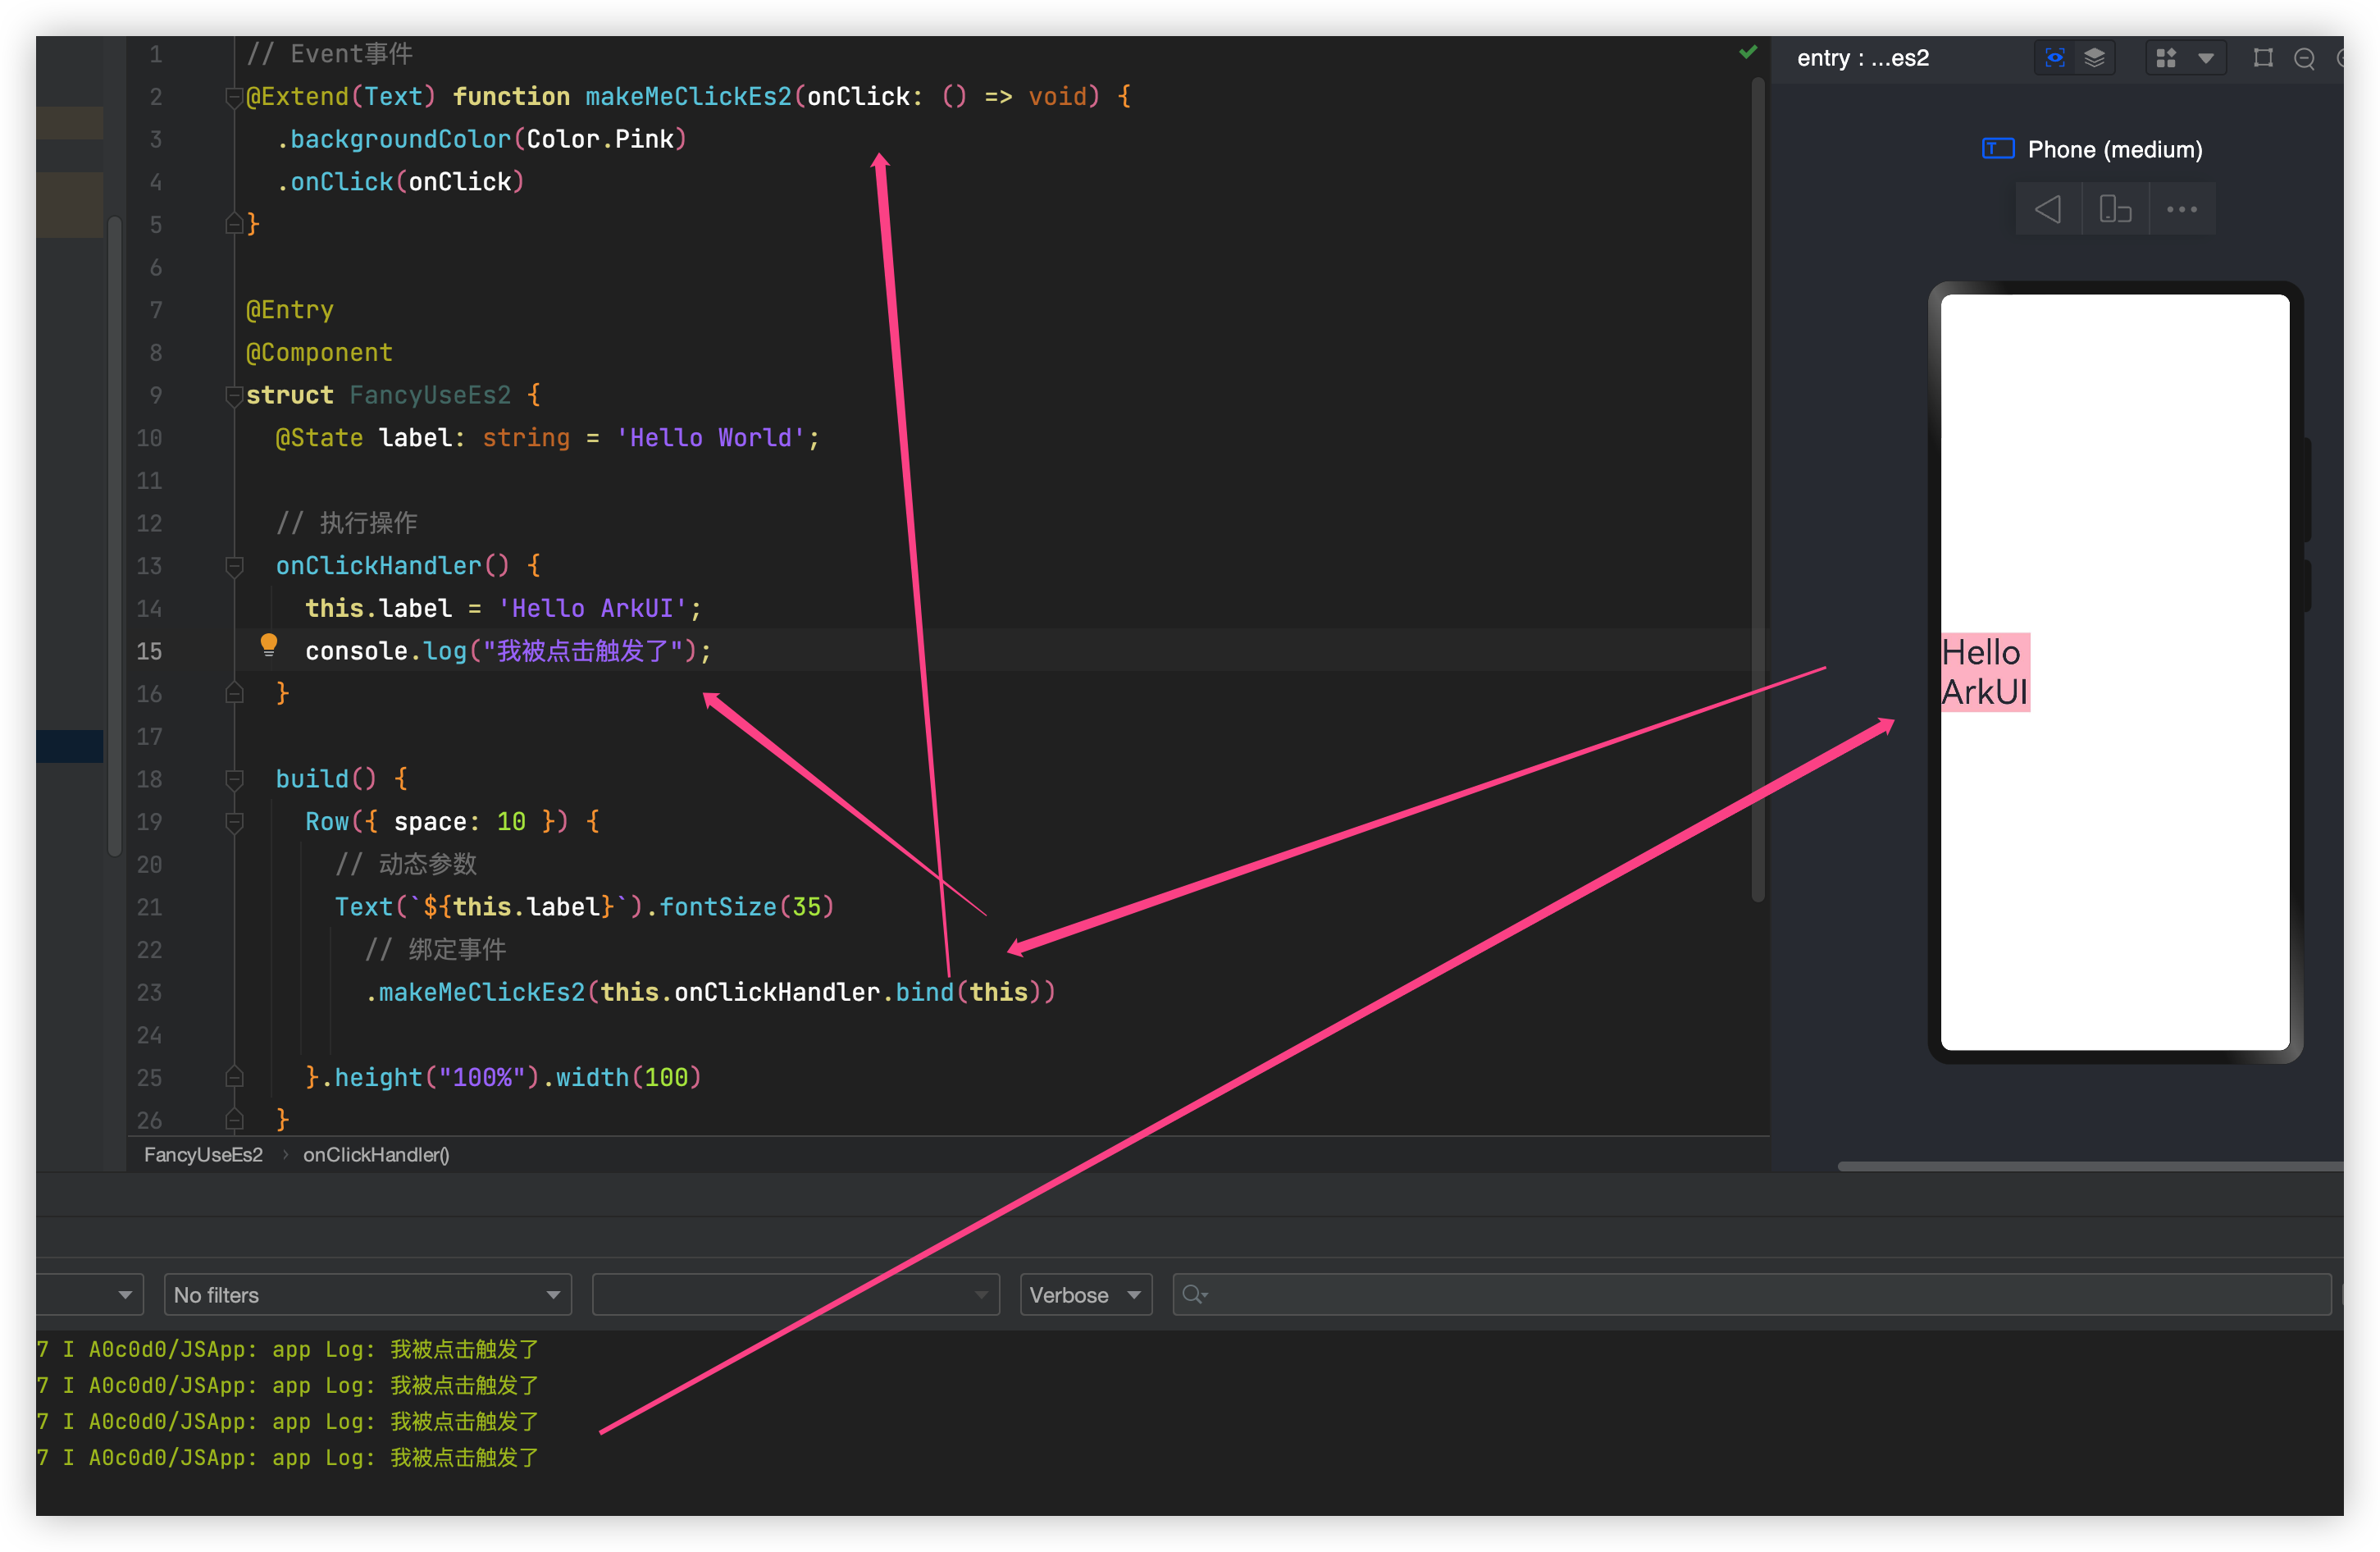Screen dimensions: 2380x1552
Task: Click the back triangle button under Phone (medium)
Action: click(2048, 209)
